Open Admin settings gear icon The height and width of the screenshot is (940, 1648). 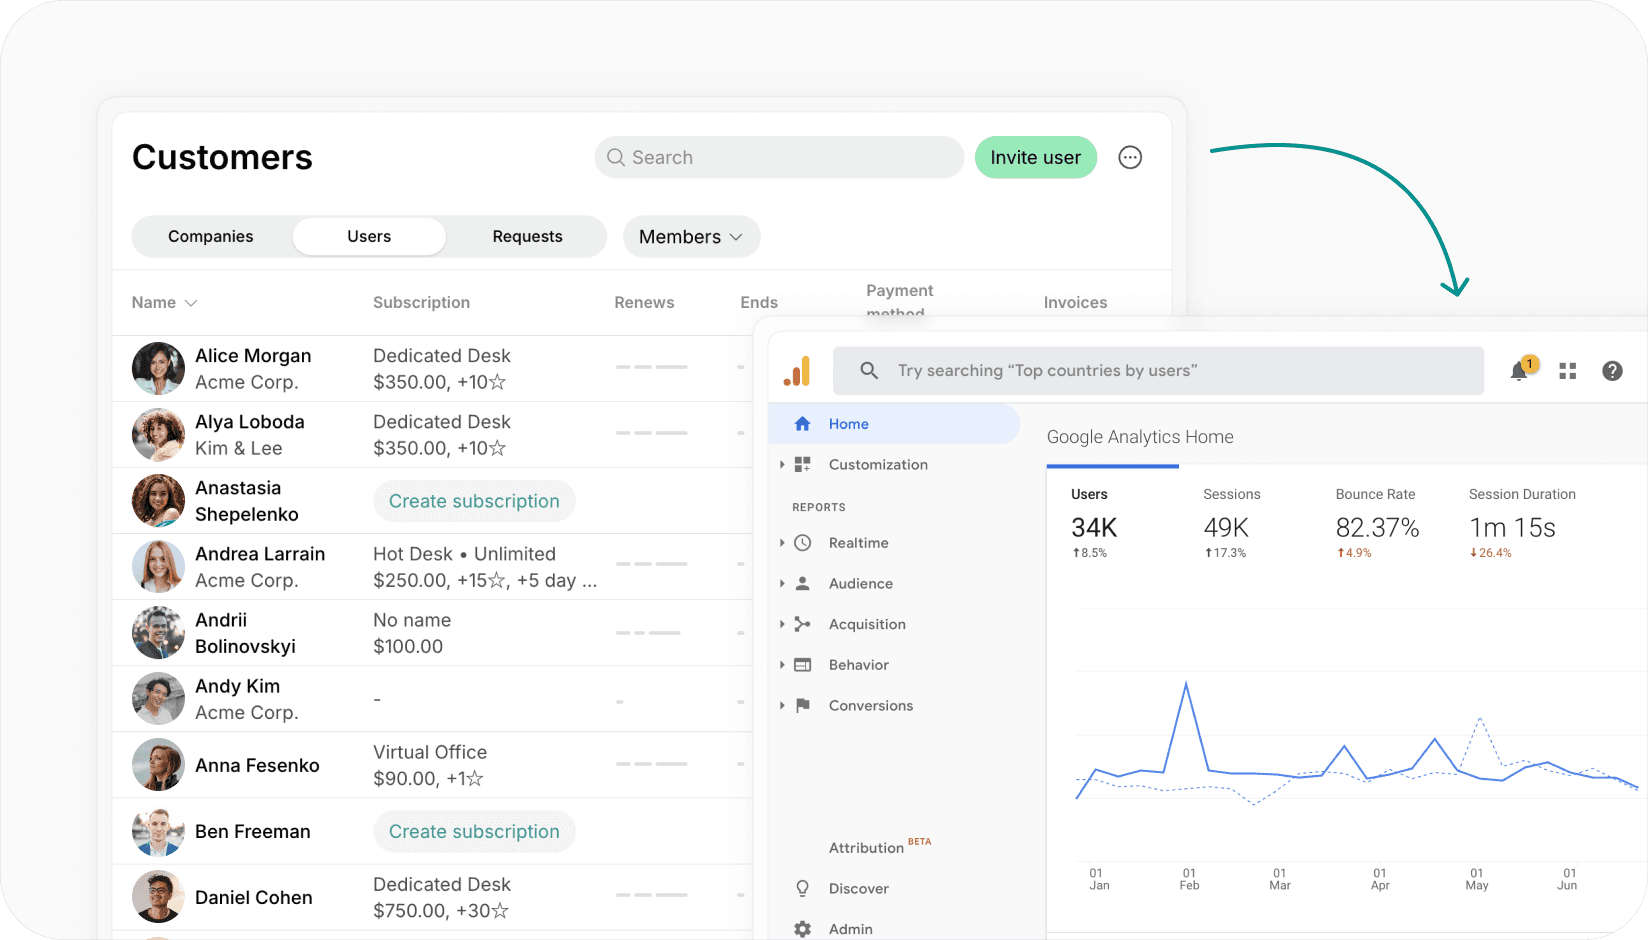[802, 928]
